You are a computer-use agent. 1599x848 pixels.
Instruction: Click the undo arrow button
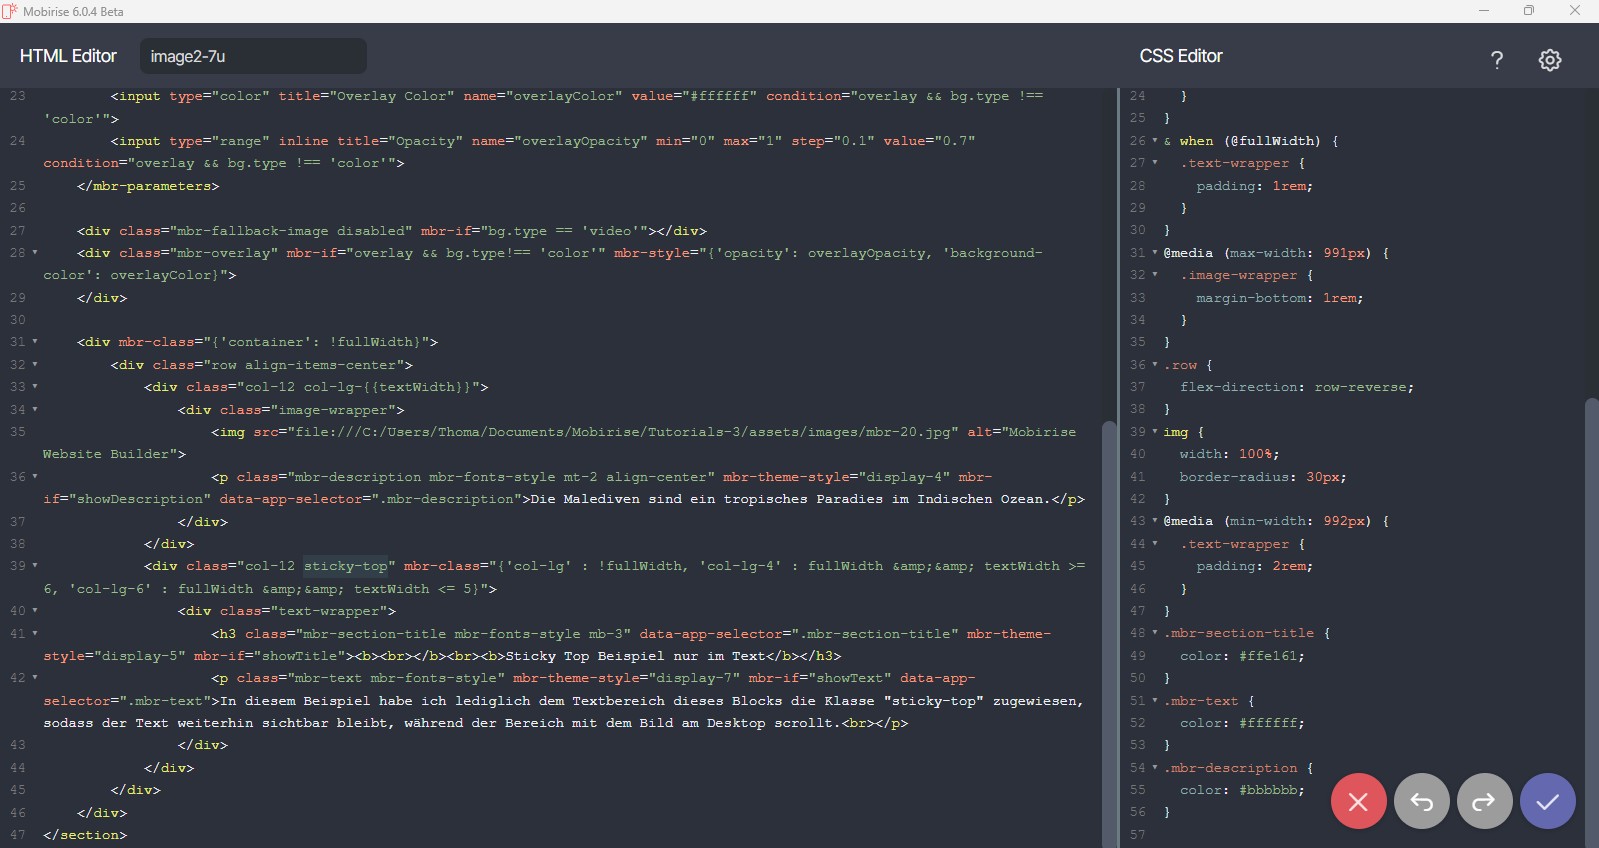(x=1421, y=801)
